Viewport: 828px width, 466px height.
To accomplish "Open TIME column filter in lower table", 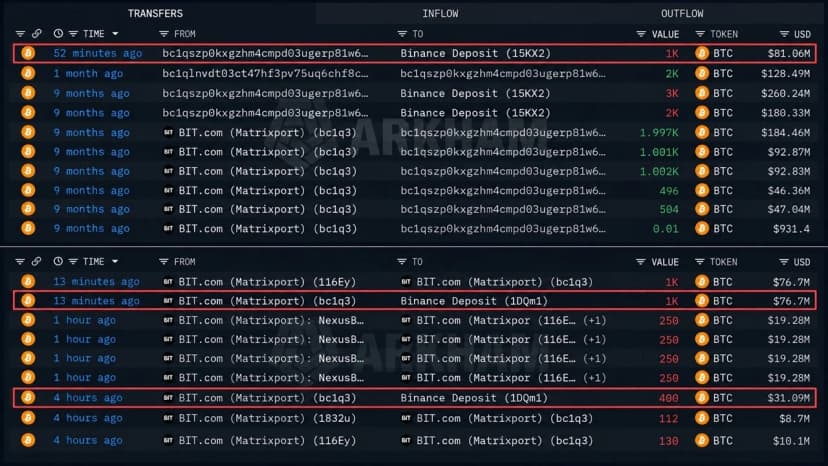I will click(73, 262).
